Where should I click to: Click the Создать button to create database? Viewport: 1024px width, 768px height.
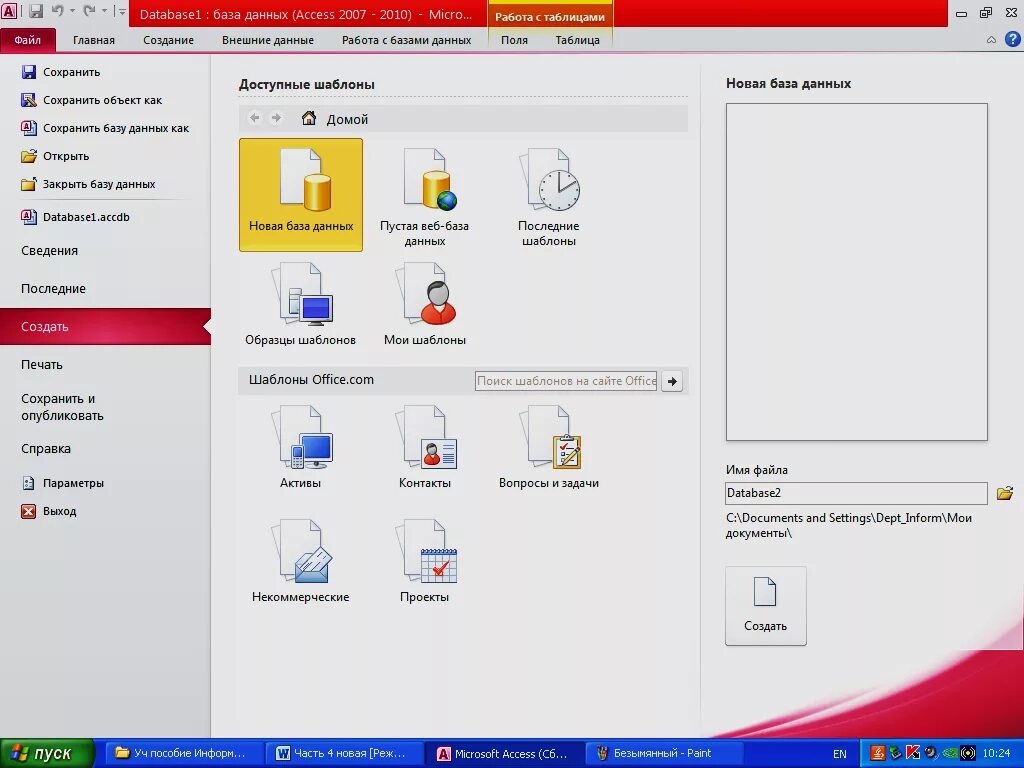(765, 606)
